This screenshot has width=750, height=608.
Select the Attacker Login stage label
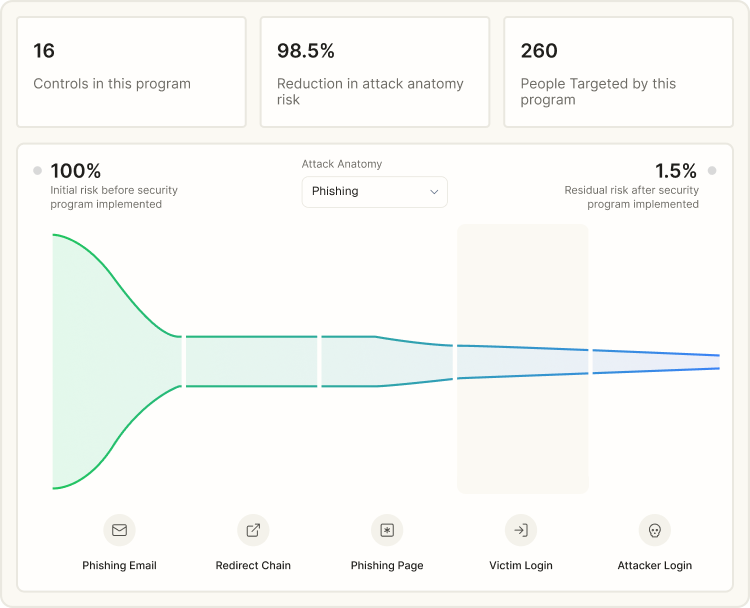[655, 565]
